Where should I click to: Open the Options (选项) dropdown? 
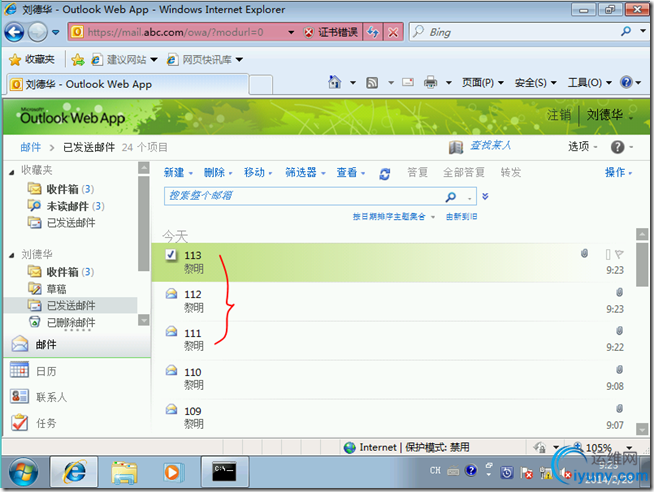click(583, 146)
